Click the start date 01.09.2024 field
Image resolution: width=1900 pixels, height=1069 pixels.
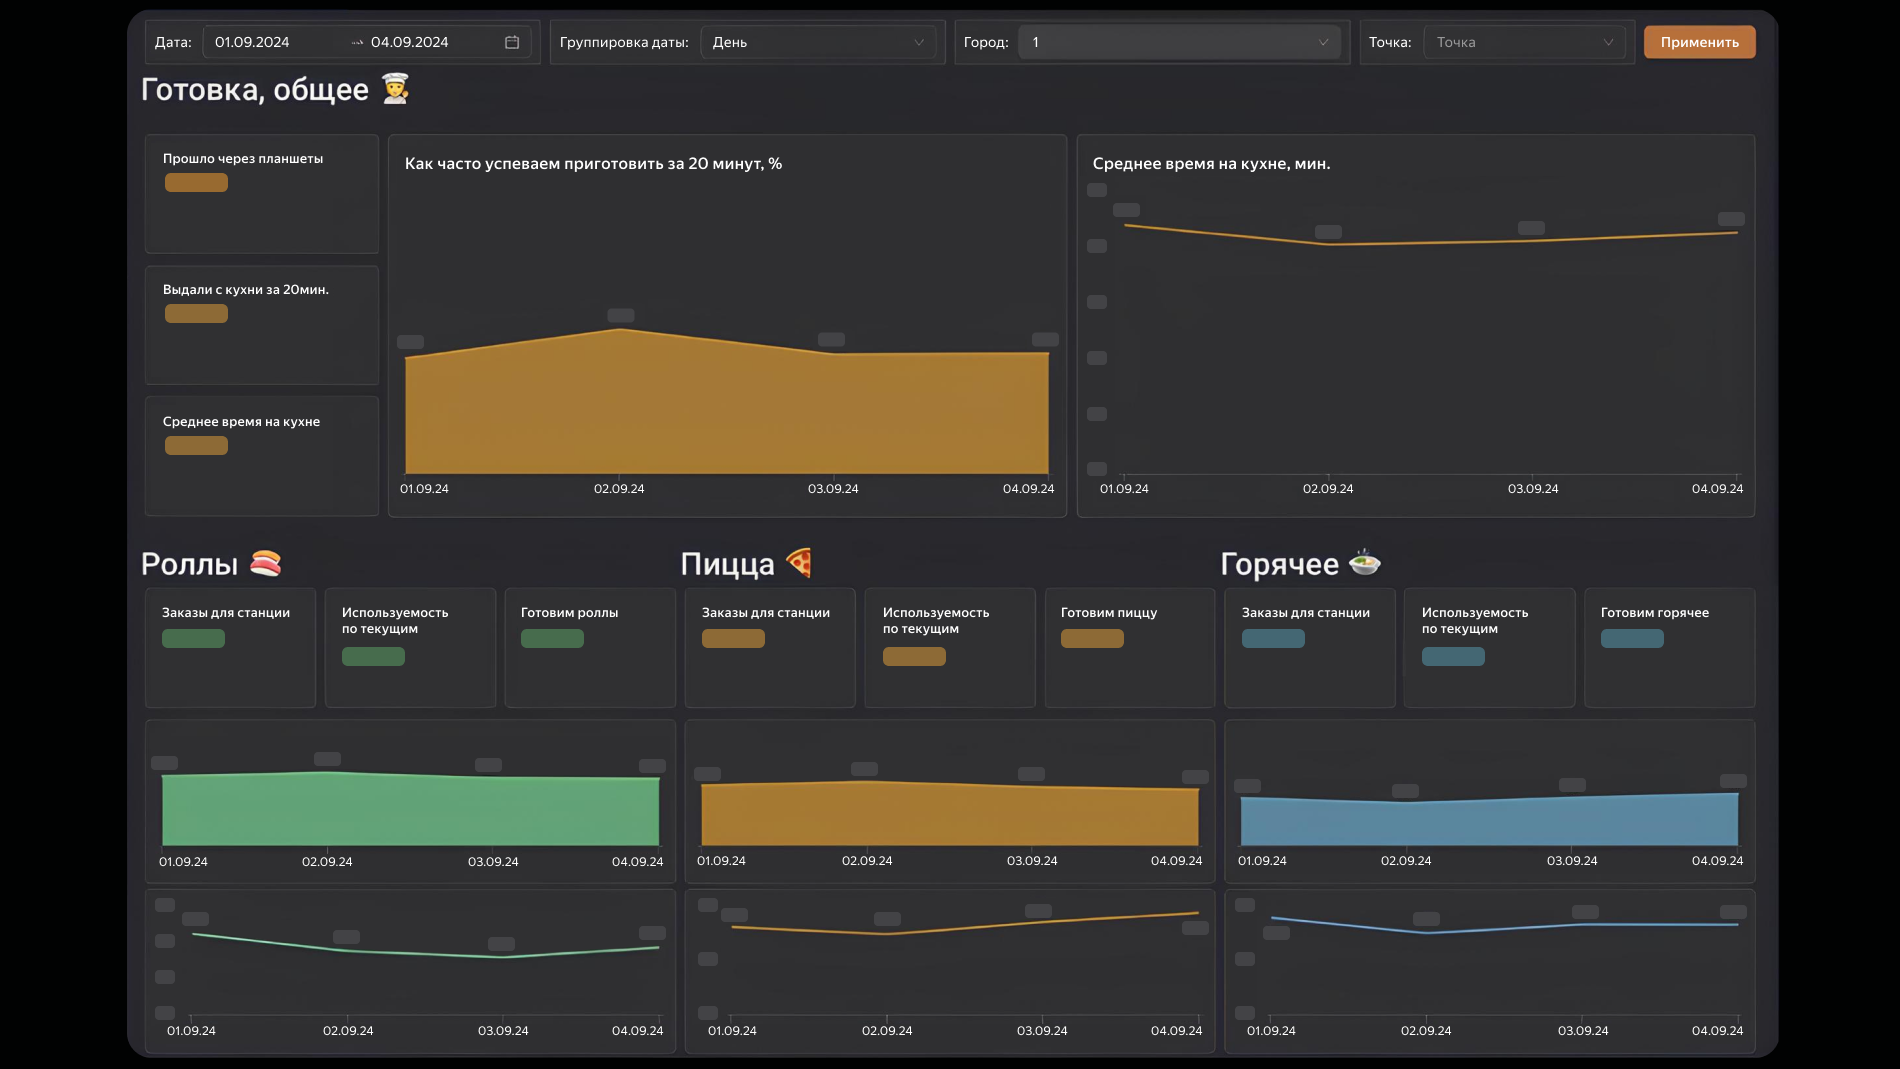tap(253, 42)
